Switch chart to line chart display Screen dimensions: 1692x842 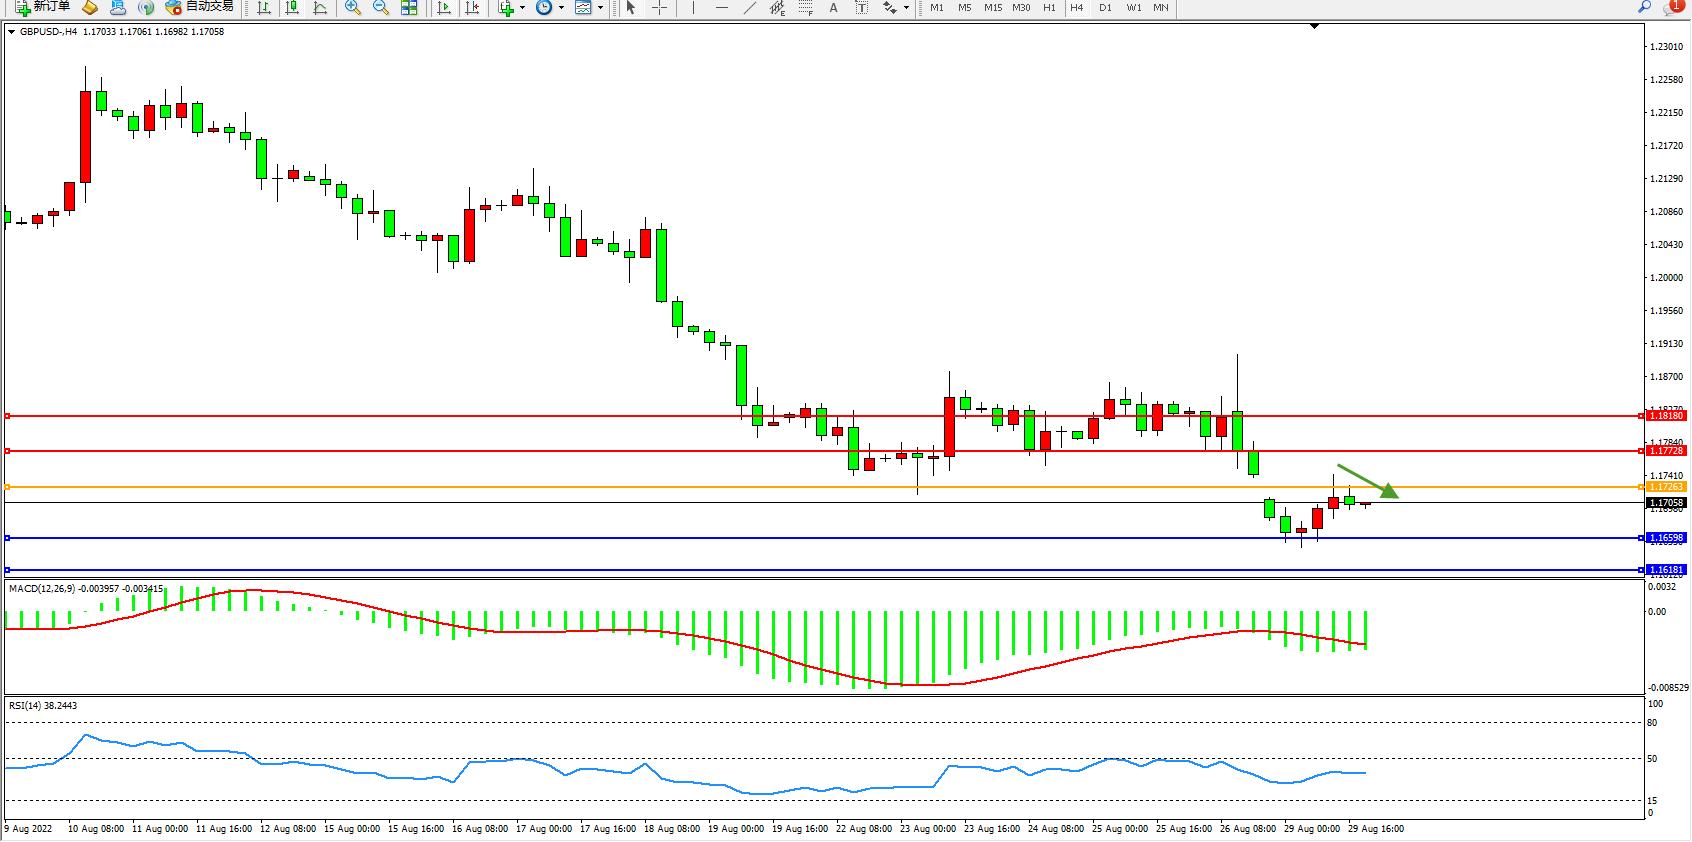point(320,8)
